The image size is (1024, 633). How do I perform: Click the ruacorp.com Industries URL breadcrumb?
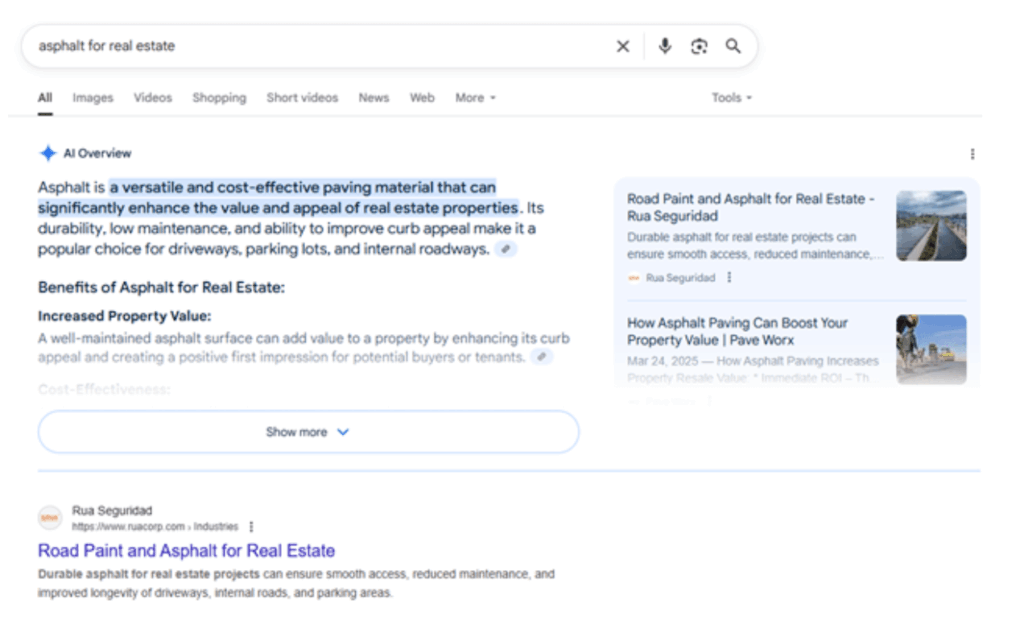[155, 527]
